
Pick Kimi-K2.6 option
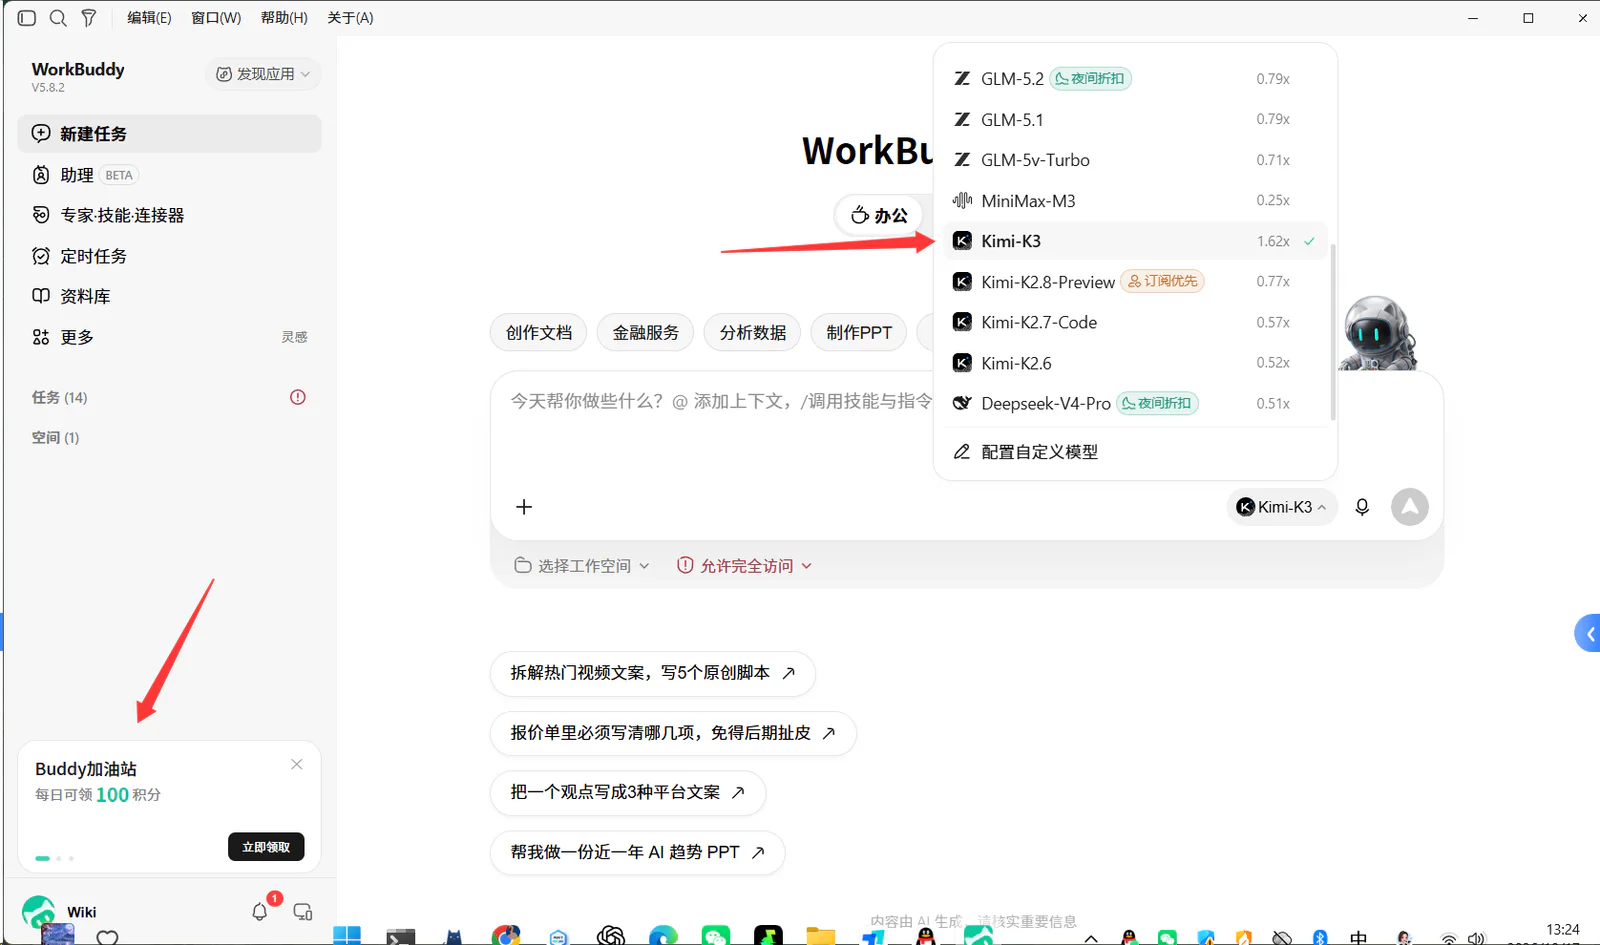click(1135, 363)
